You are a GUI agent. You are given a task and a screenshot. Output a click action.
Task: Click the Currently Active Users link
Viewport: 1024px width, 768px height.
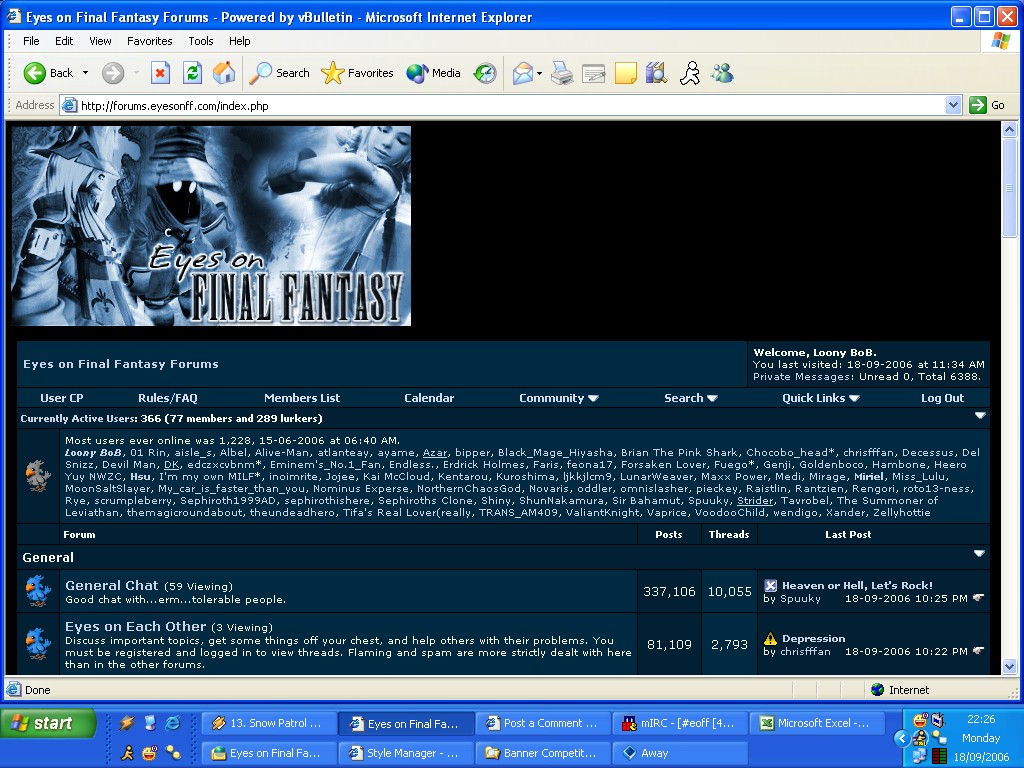(80, 418)
